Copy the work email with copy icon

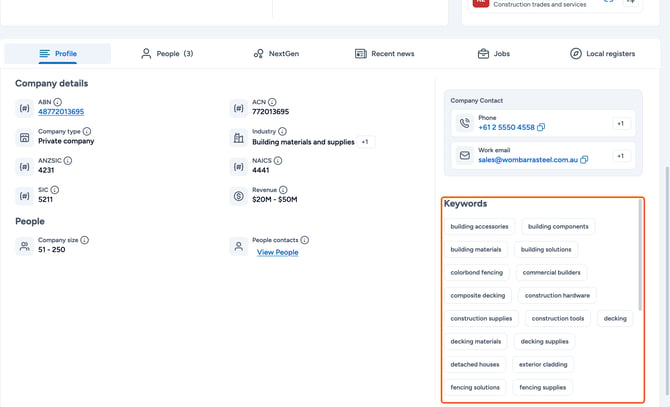584,160
